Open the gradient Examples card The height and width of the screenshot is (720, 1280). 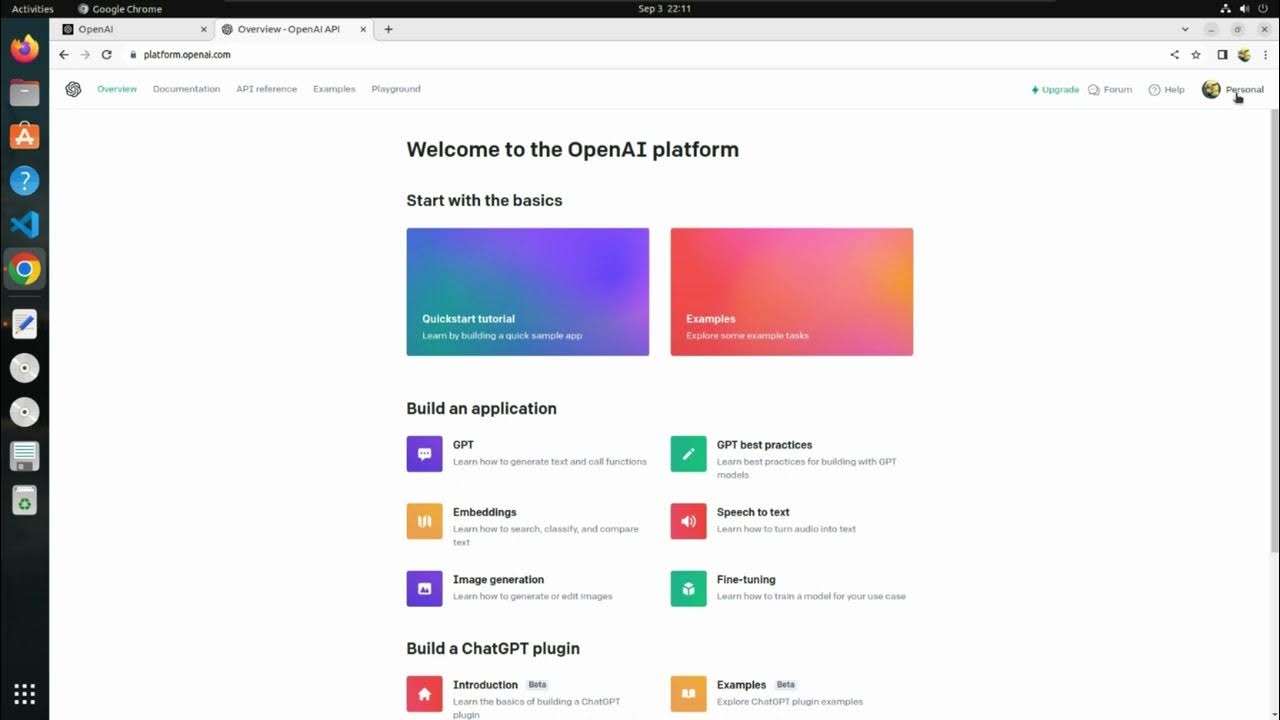coord(791,292)
